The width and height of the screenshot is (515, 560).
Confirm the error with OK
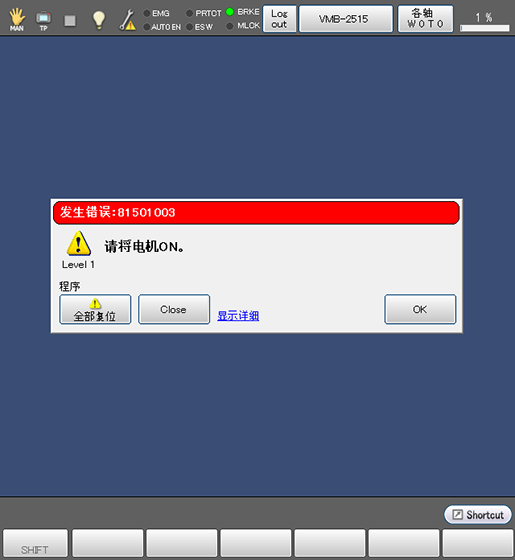(420, 309)
